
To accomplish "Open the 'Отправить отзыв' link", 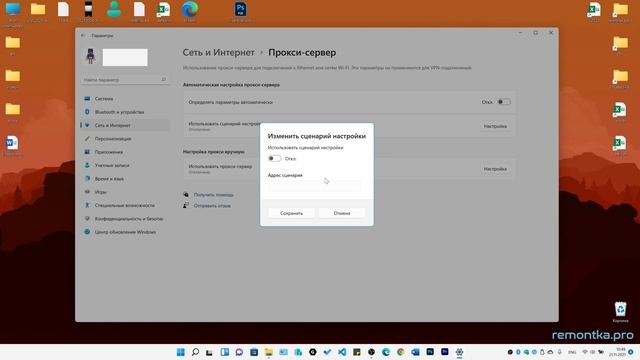I will coord(212,206).
